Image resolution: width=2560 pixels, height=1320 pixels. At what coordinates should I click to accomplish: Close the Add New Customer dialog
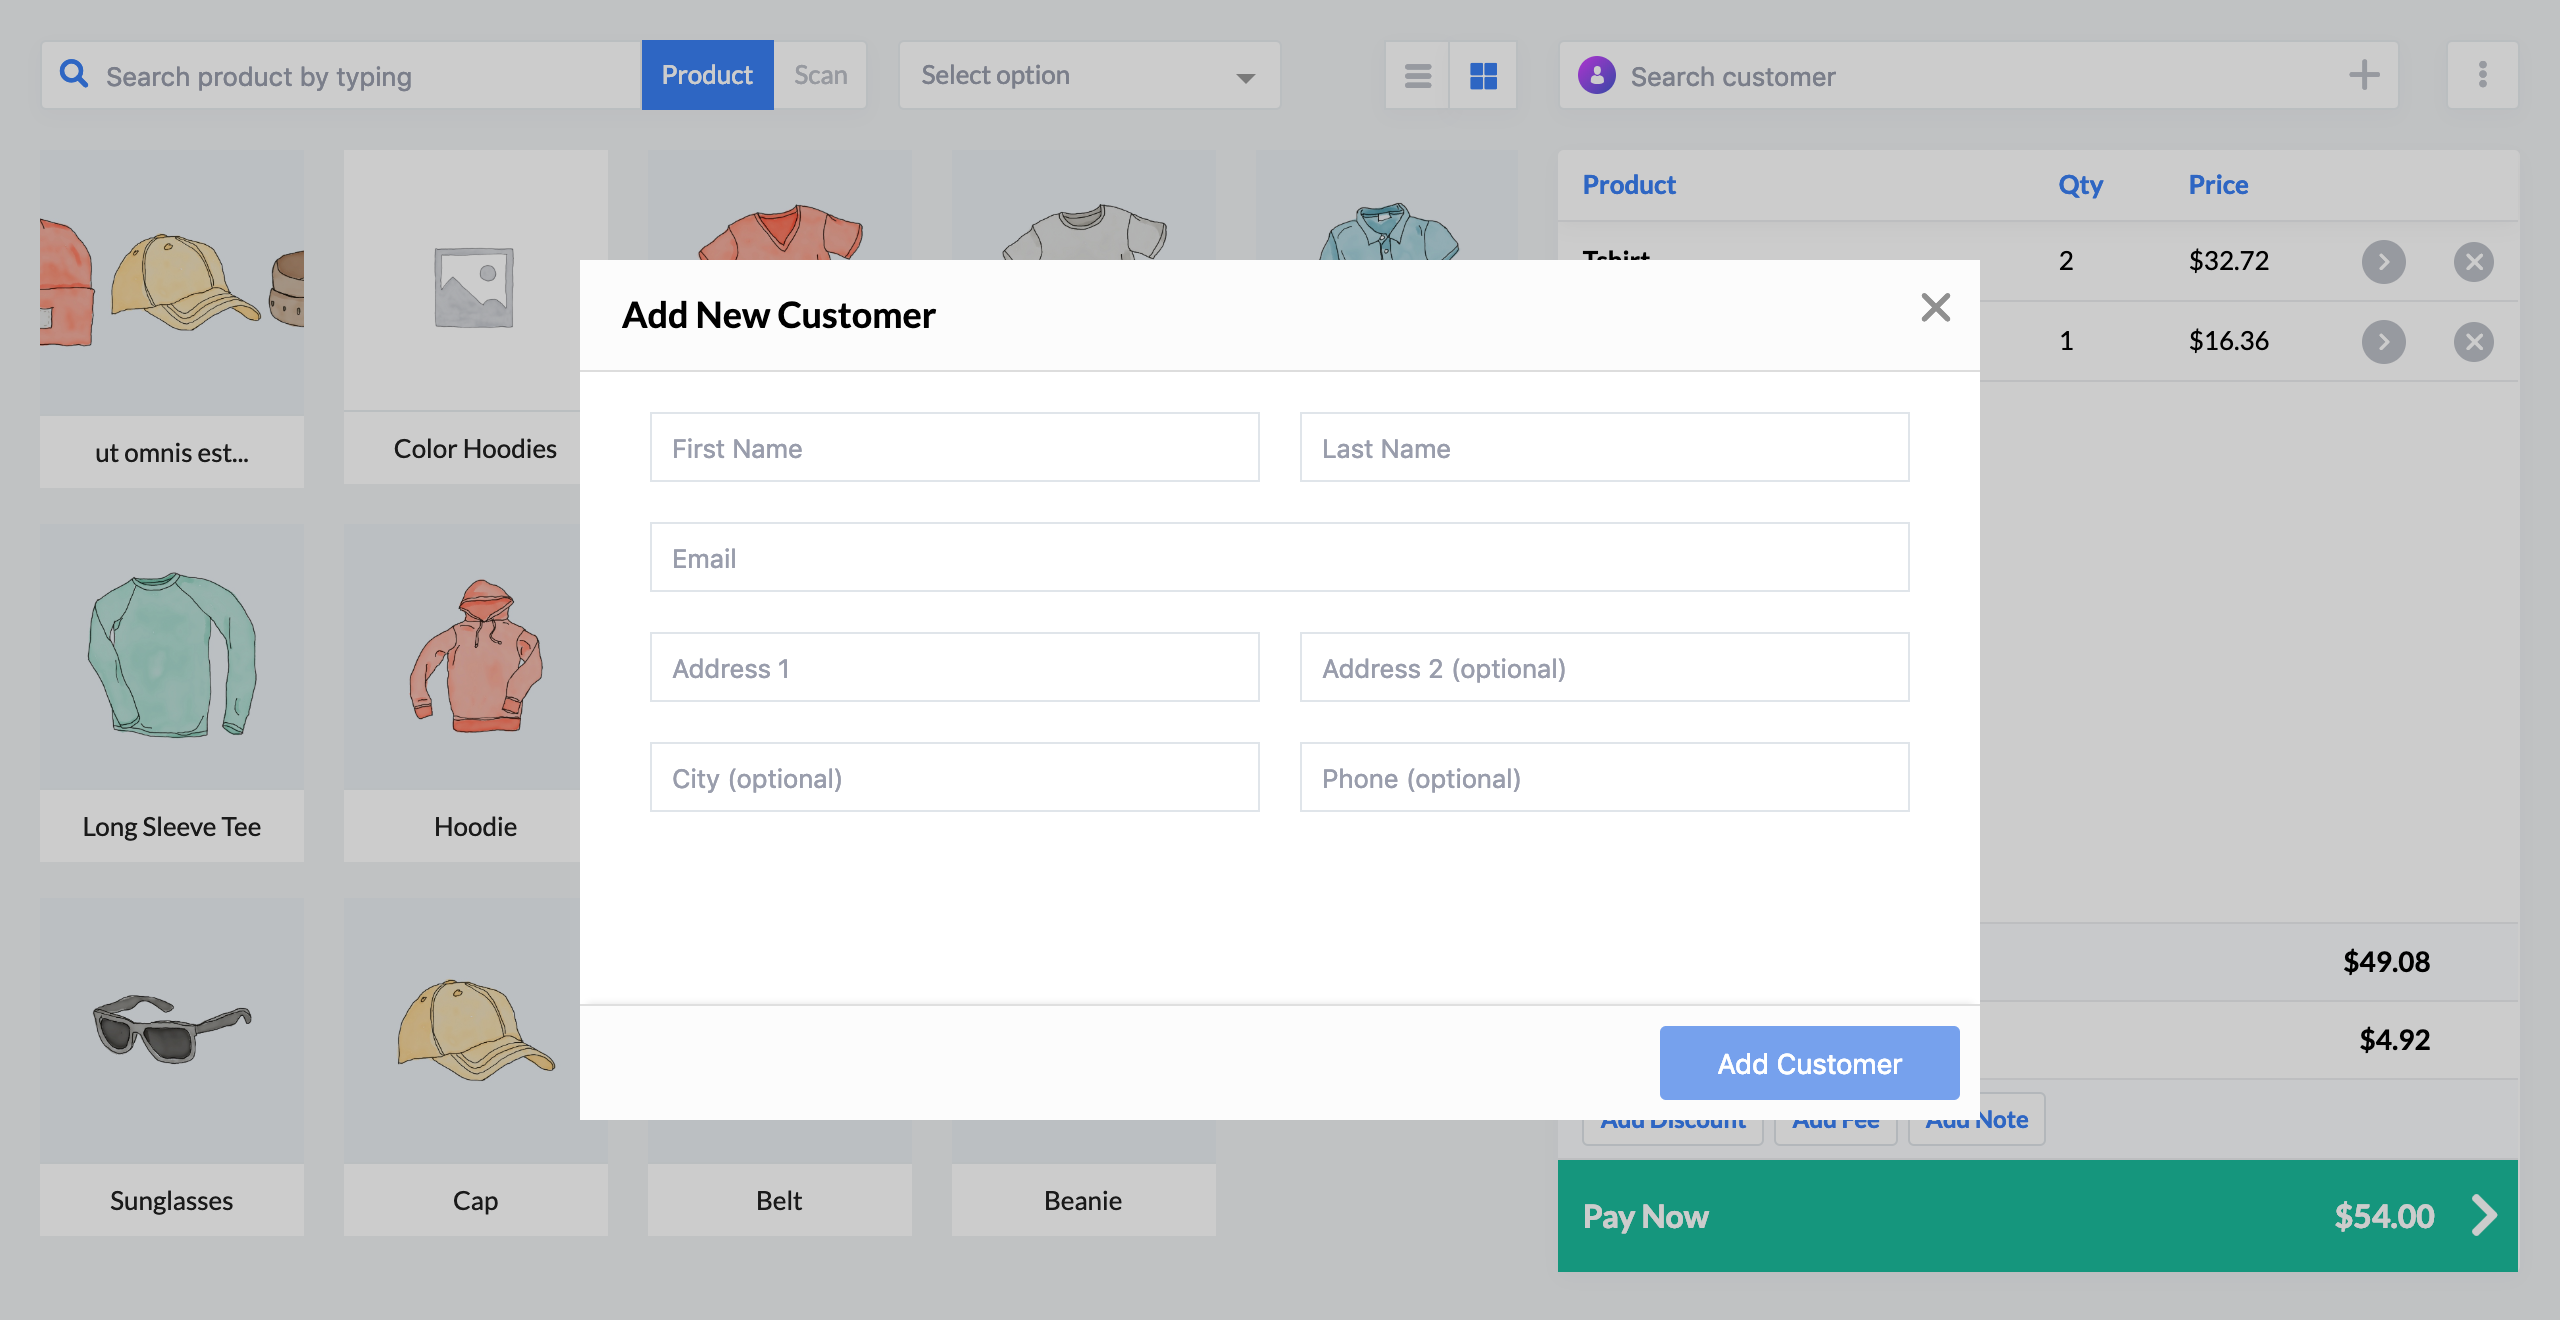[1935, 307]
